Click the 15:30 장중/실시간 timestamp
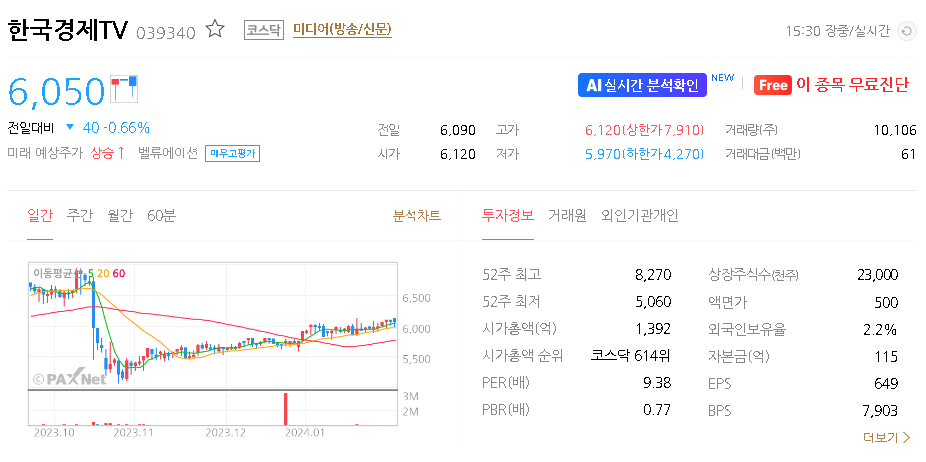This screenshot has width=926, height=462. [837, 31]
